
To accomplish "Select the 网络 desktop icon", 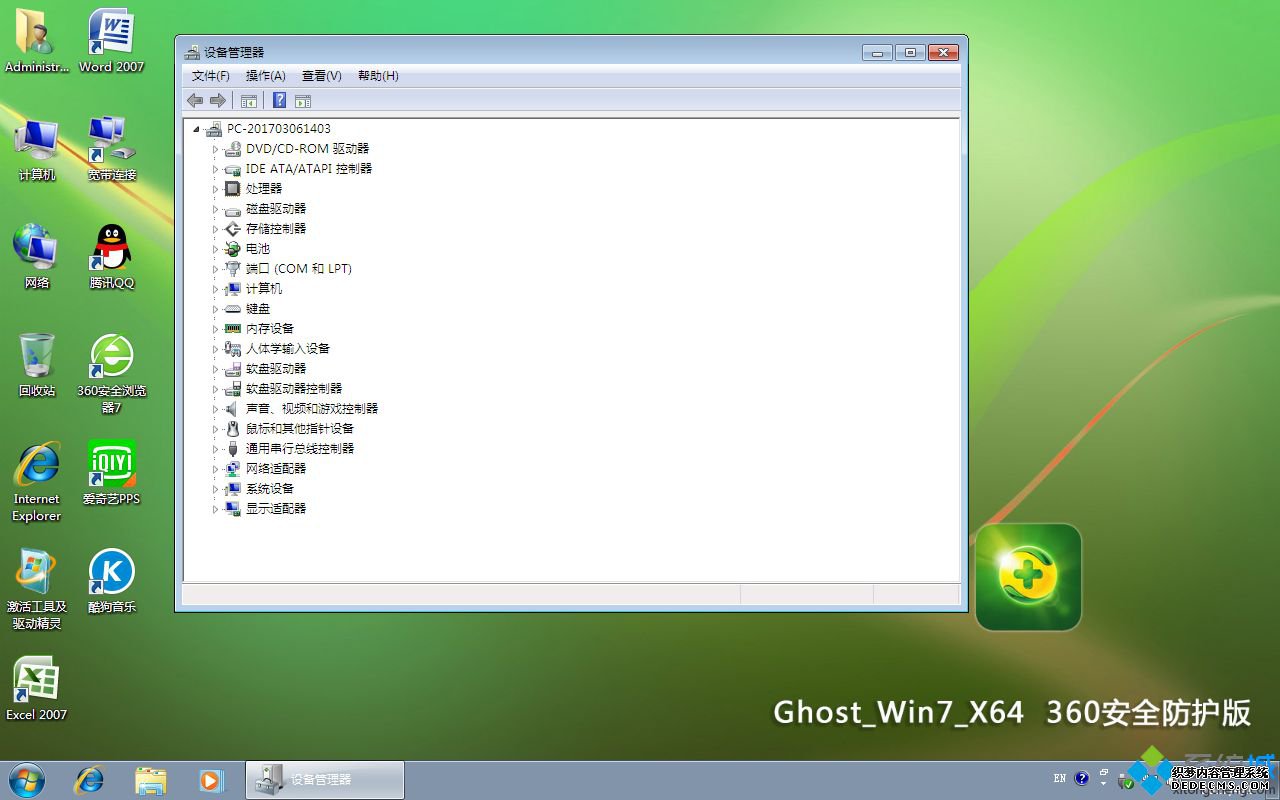I will click(37, 257).
